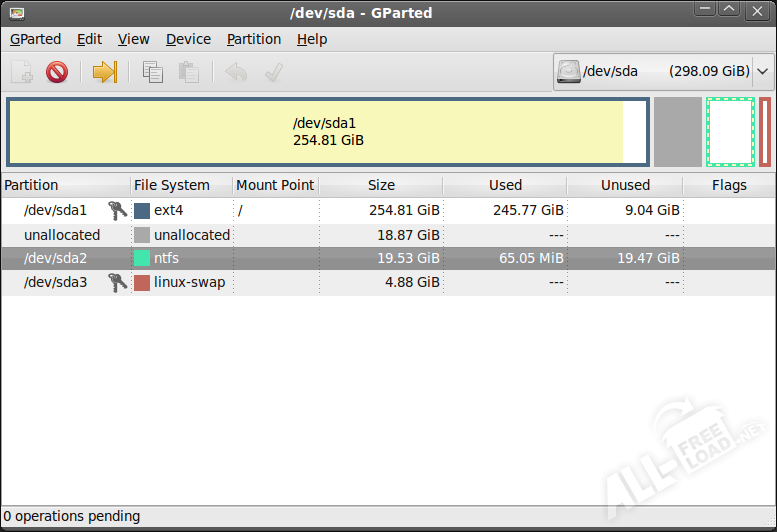Click the Copy partition toolbar icon
The width and height of the screenshot is (777, 532).
[x=153, y=72]
